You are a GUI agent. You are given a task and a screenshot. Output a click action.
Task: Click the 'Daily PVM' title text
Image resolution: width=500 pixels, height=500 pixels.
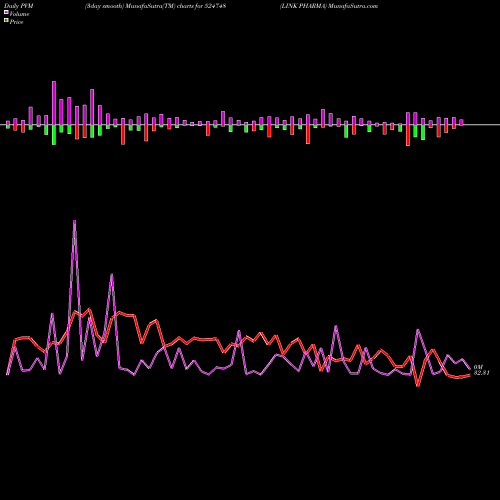19,6
